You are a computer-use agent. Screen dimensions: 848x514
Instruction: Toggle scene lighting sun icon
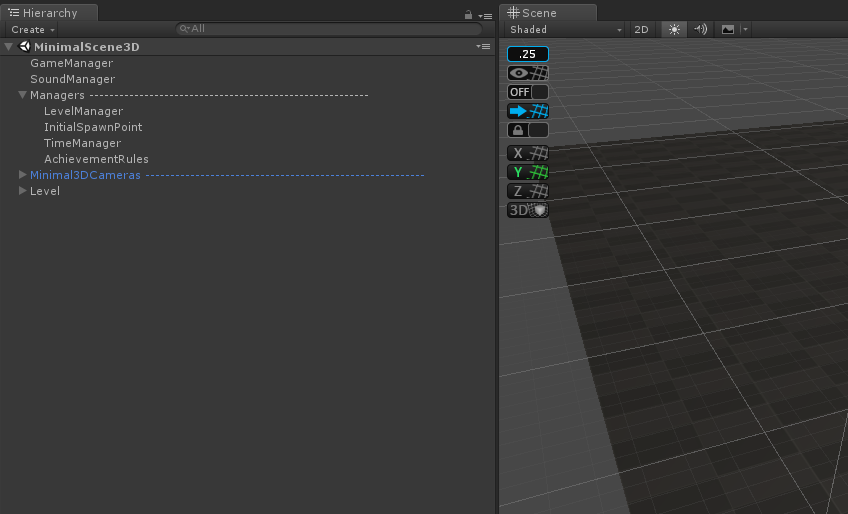[674, 30]
